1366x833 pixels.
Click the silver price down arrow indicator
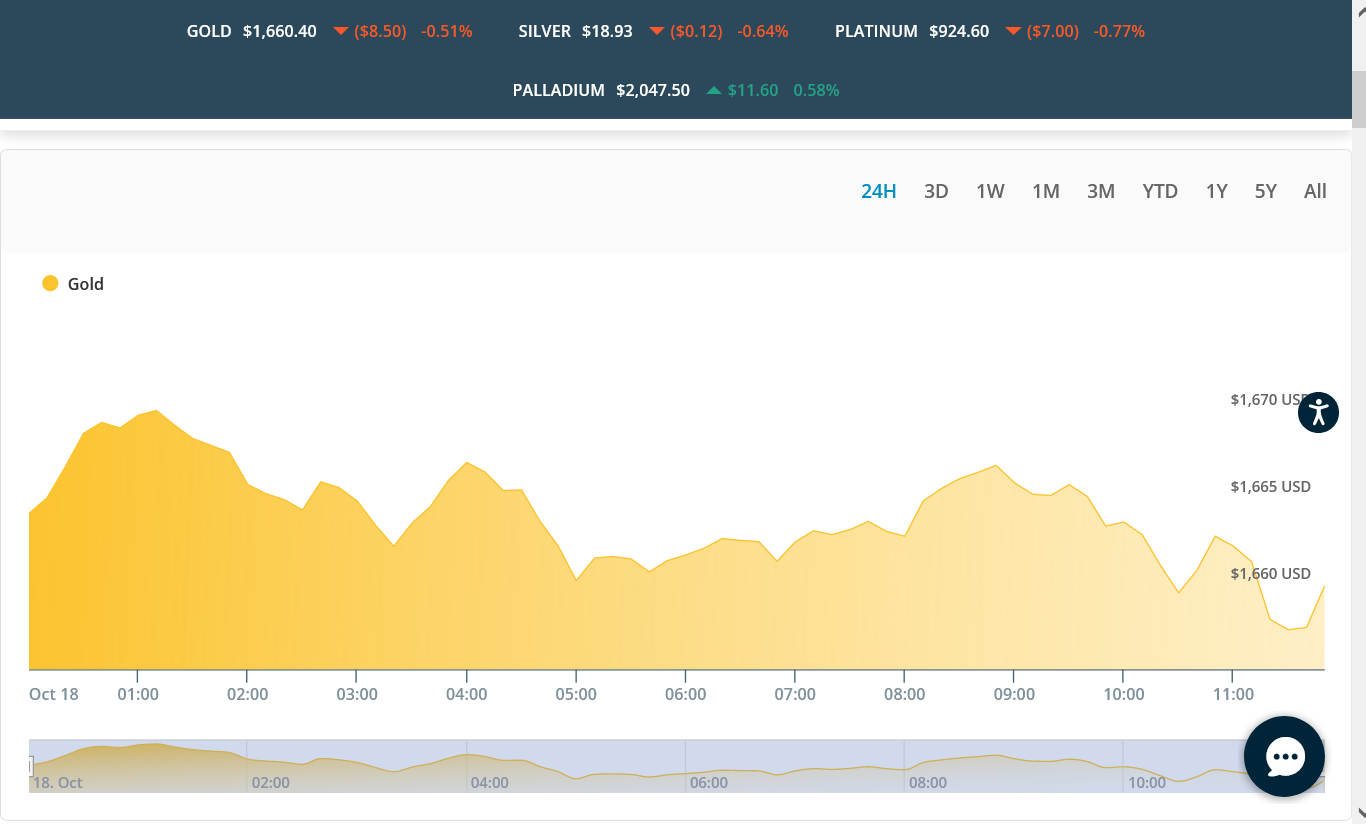pyautogui.click(x=657, y=32)
